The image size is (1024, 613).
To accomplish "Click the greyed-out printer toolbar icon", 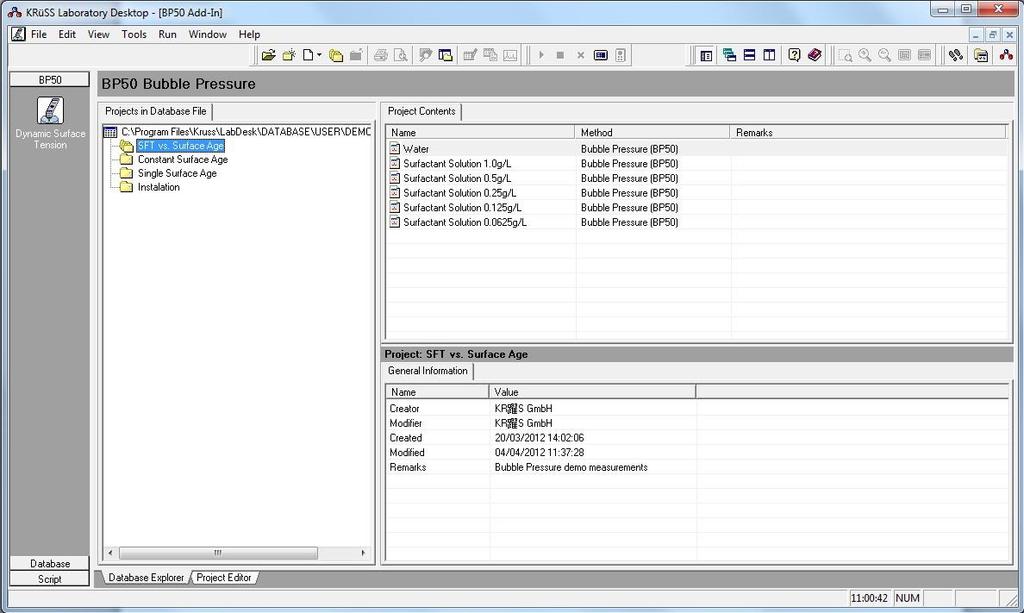I will tap(381, 55).
